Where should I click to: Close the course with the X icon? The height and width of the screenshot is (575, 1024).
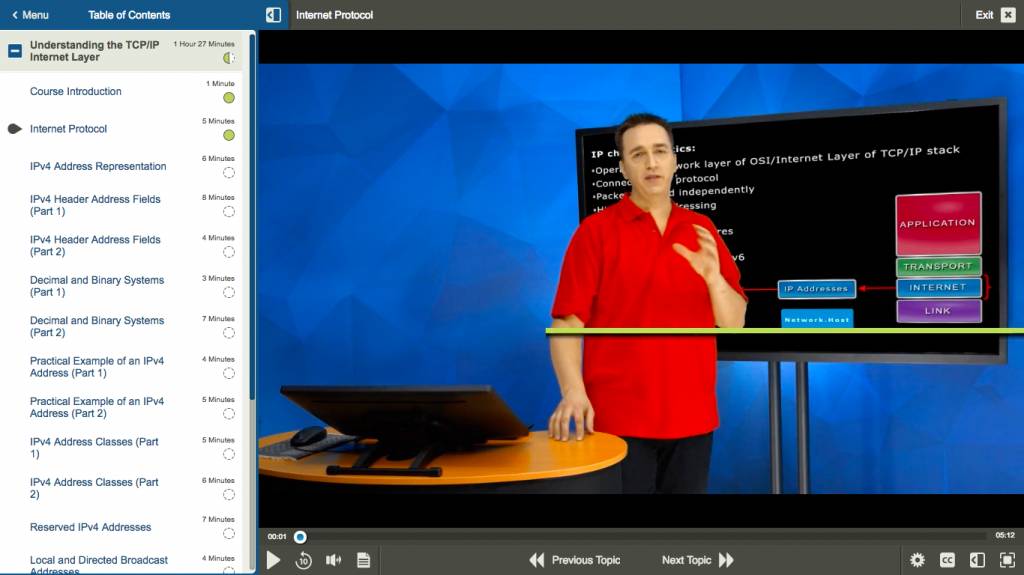click(1008, 14)
